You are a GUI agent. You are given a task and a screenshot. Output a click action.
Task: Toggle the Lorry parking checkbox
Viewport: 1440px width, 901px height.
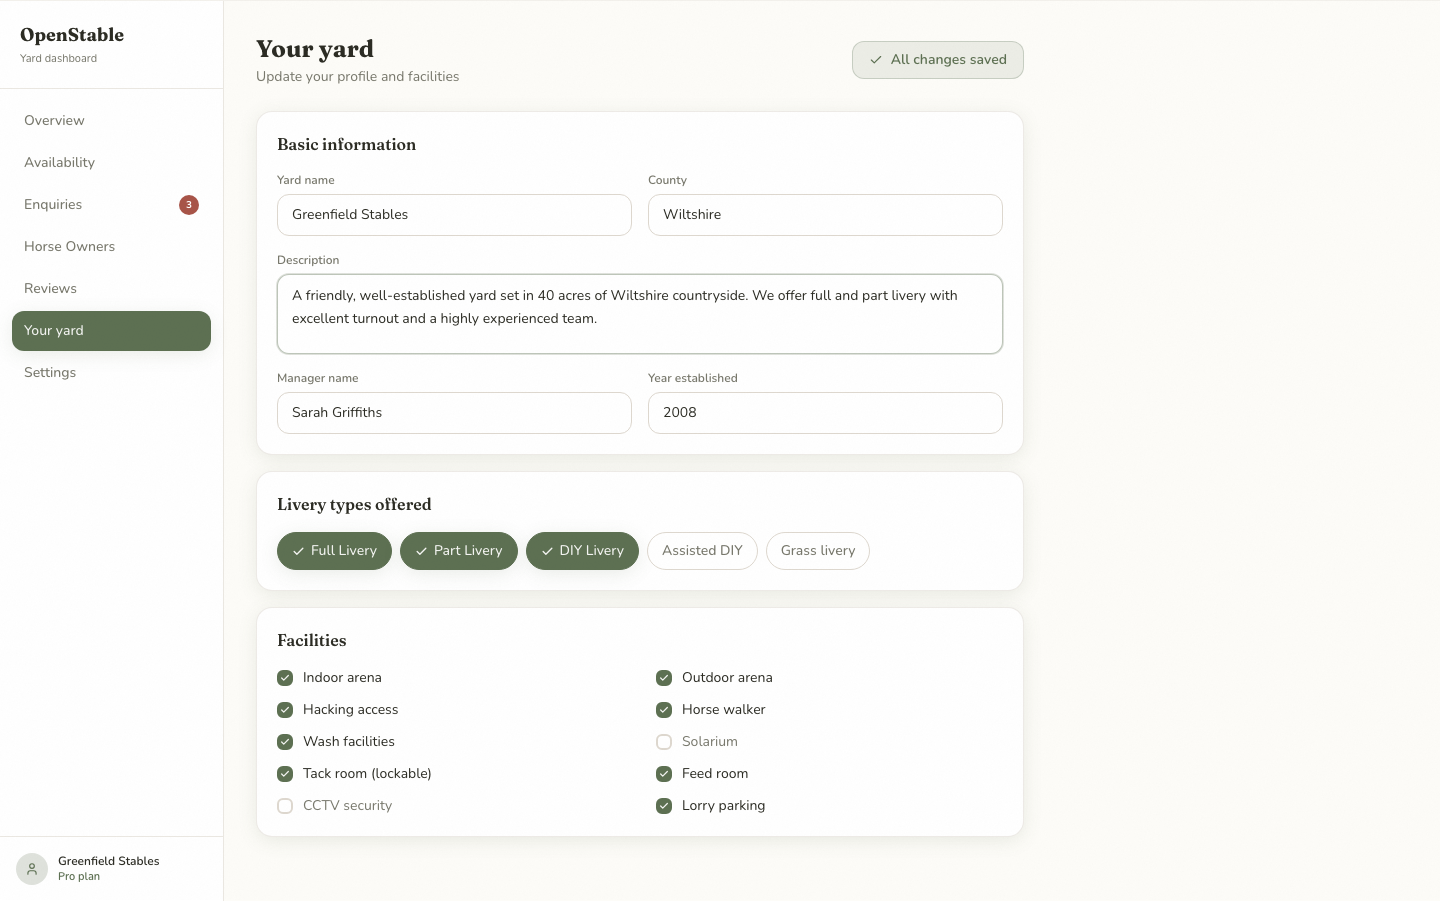click(x=664, y=806)
